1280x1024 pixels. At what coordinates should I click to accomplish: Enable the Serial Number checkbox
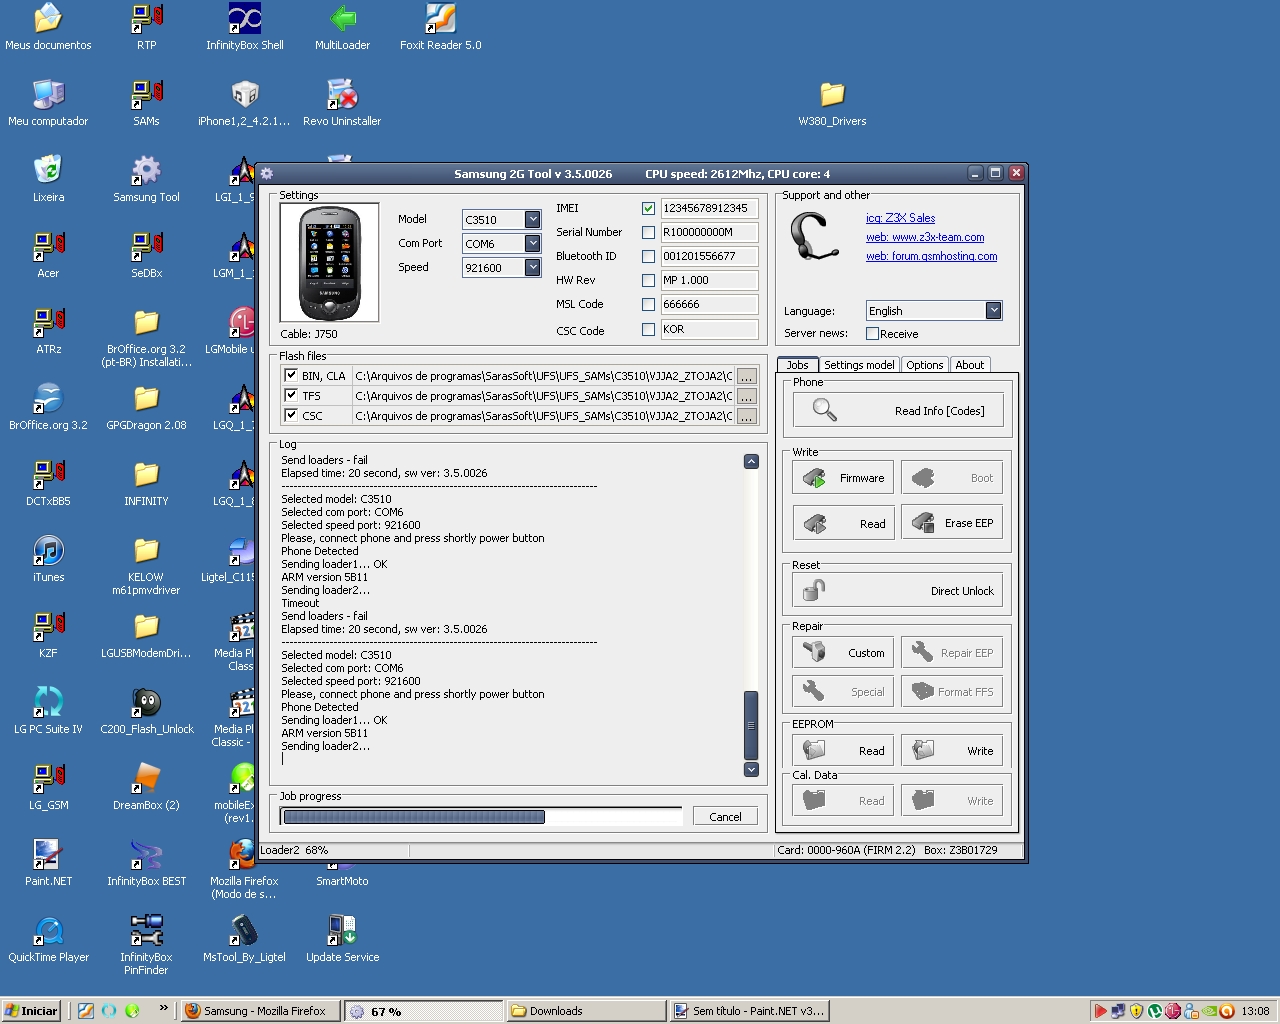click(648, 232)
